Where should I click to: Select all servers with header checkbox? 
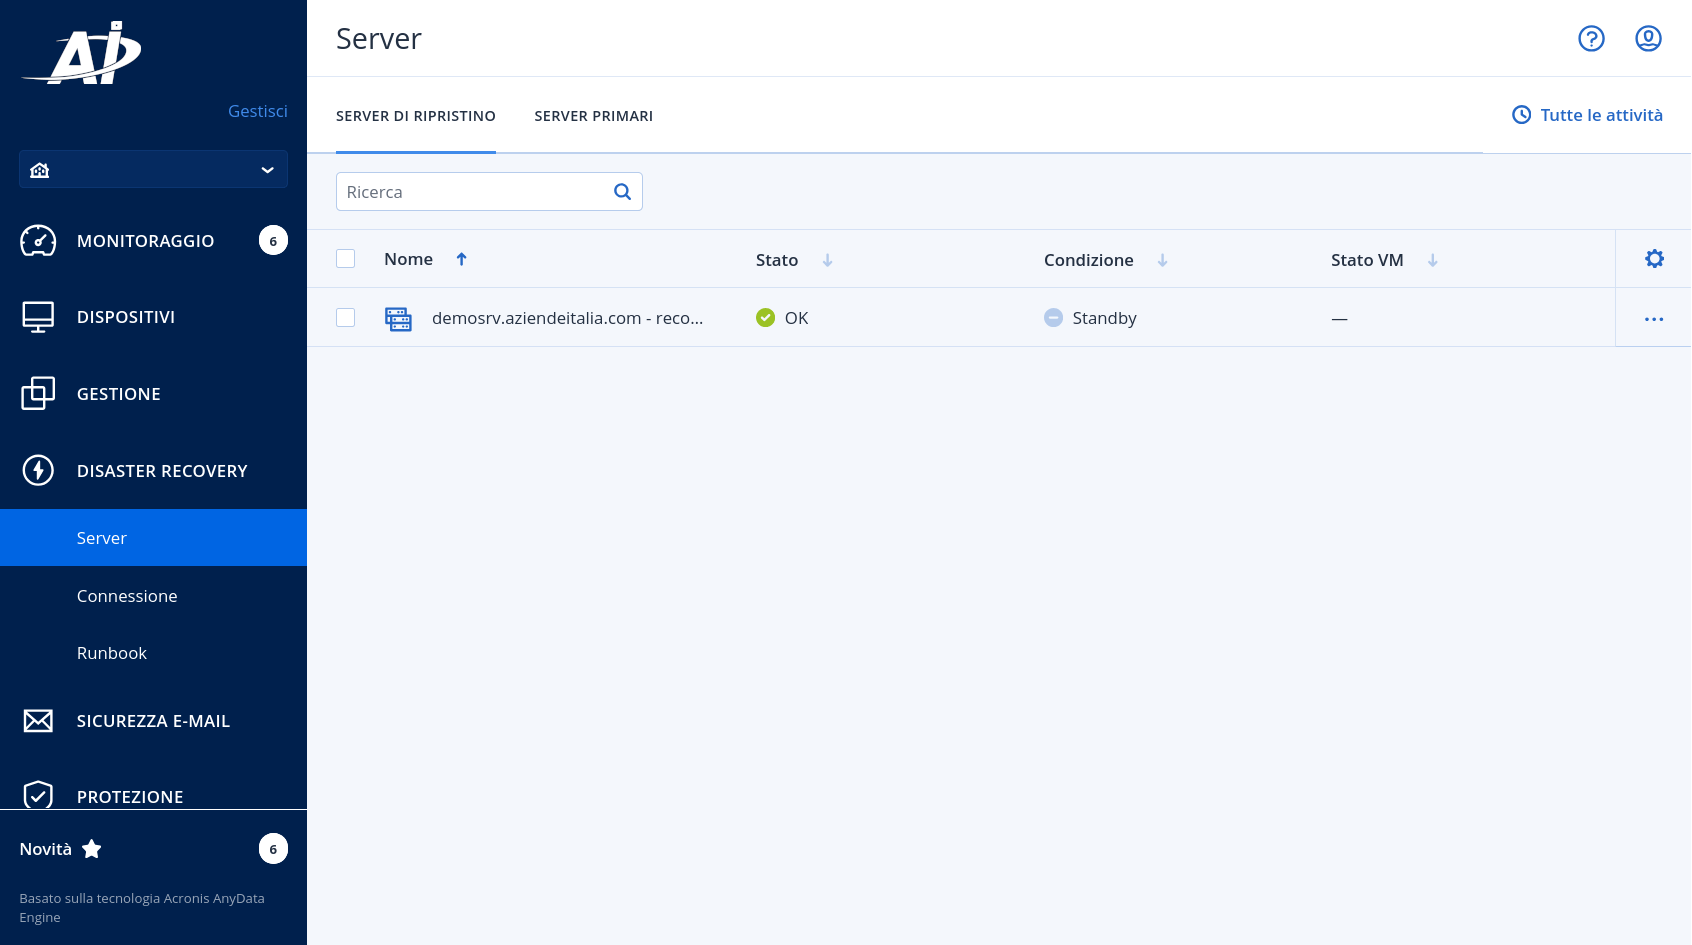[x=346, y=259]
